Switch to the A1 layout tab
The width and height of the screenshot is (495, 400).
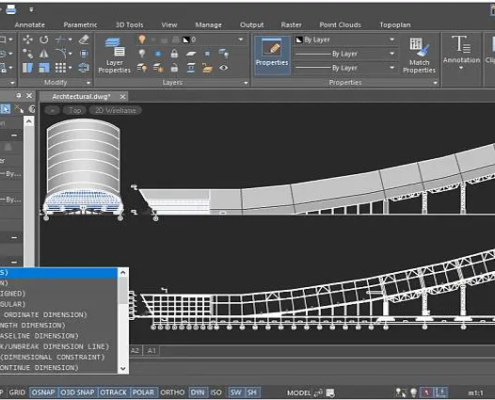(152, 351)
